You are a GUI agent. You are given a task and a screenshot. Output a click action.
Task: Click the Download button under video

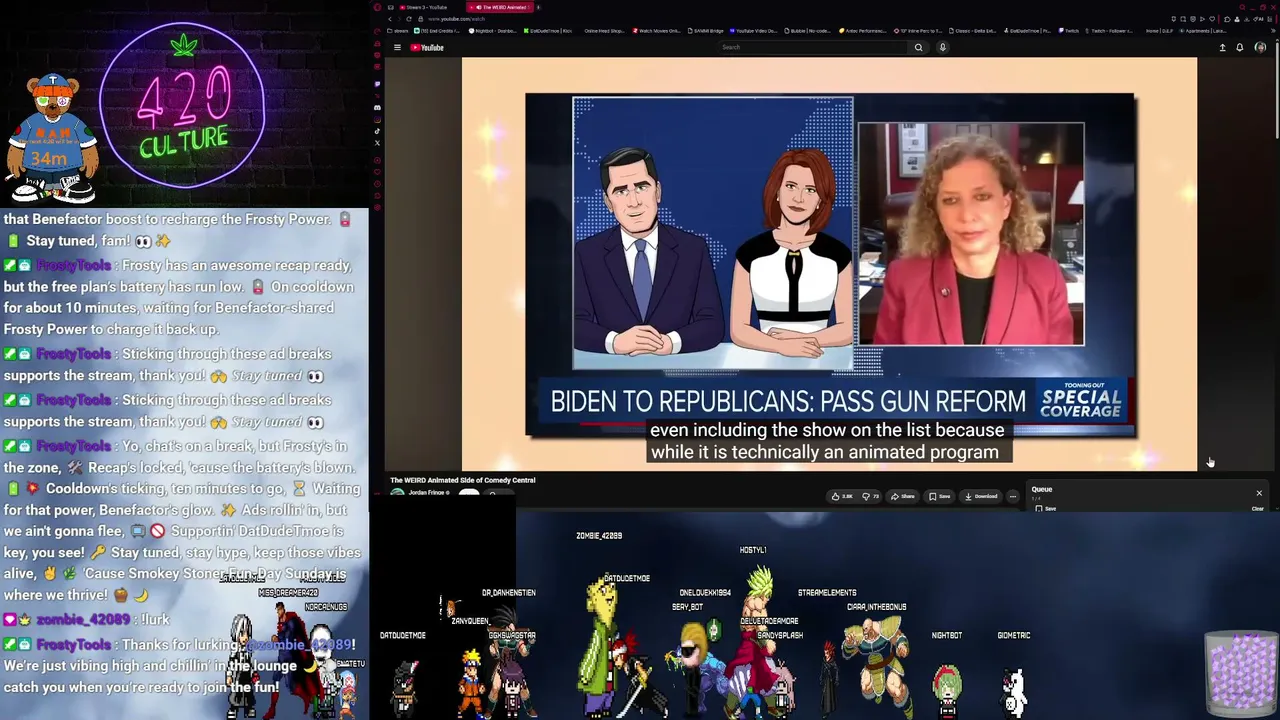[982, 496]
